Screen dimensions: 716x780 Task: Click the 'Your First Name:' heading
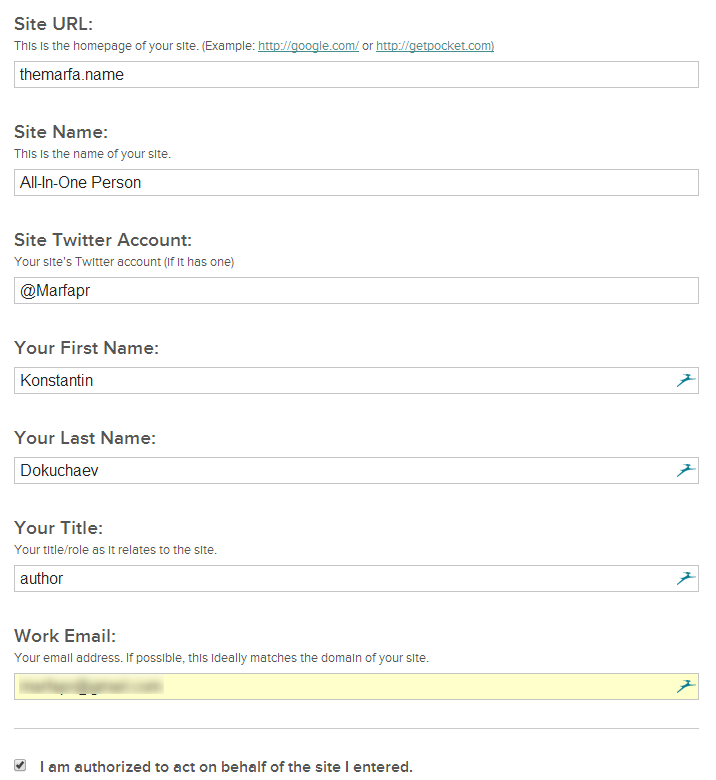(87, 348)
